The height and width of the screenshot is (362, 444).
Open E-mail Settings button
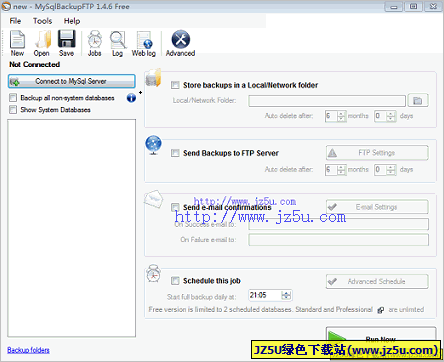pyautogui.click(x=377, y=207)
